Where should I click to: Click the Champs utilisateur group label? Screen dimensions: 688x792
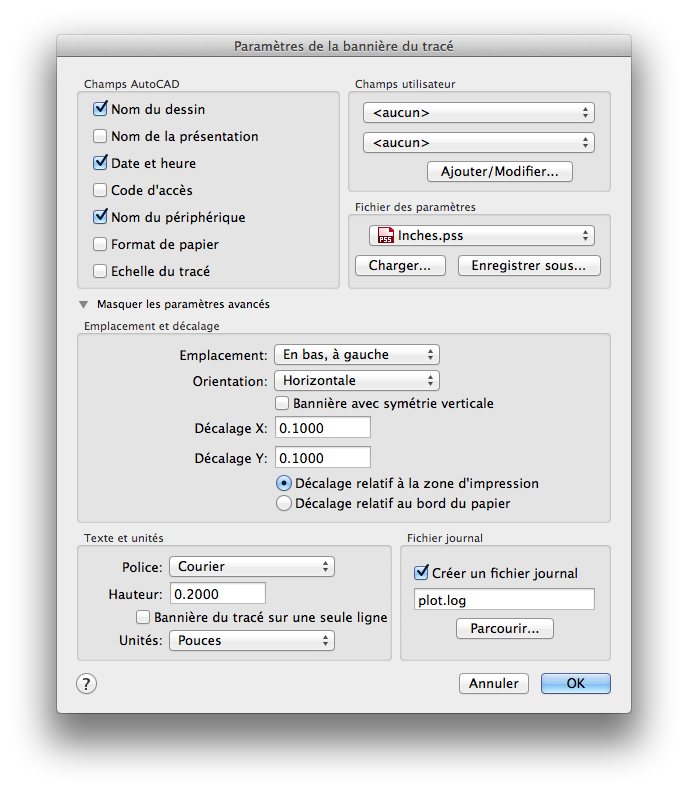[405, 84]
